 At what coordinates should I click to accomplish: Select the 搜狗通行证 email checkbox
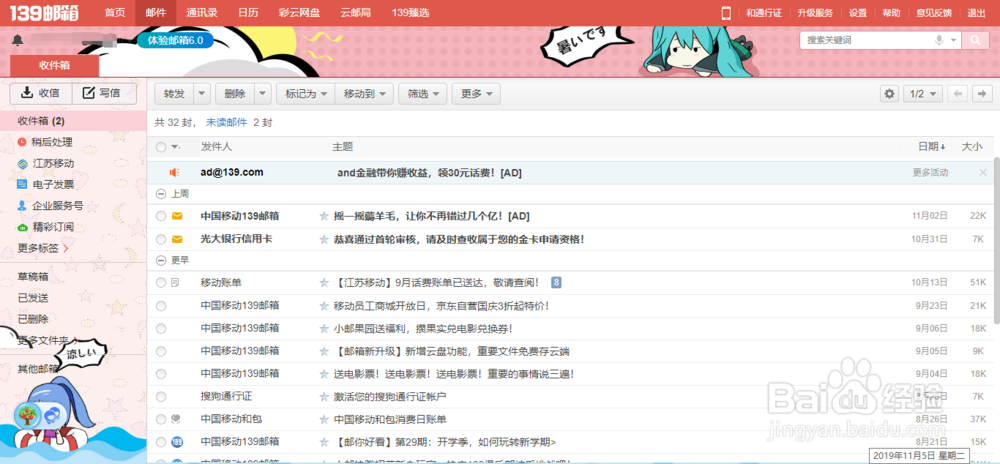point(161,396)
